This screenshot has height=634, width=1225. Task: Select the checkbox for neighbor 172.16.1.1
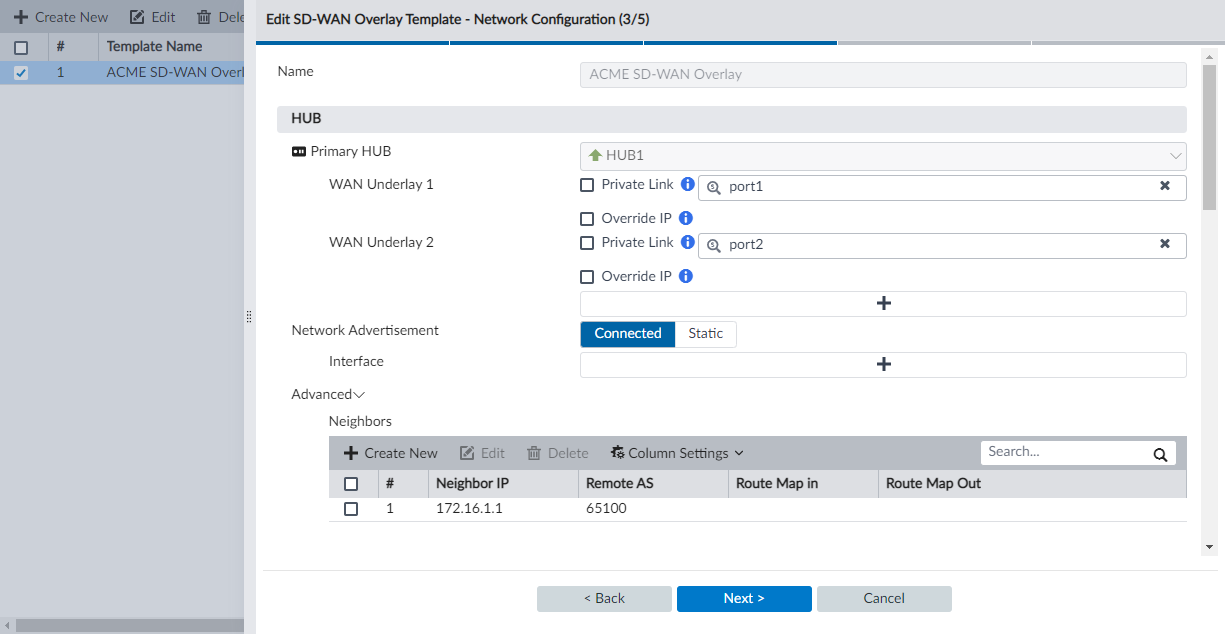tap(351, 508)
